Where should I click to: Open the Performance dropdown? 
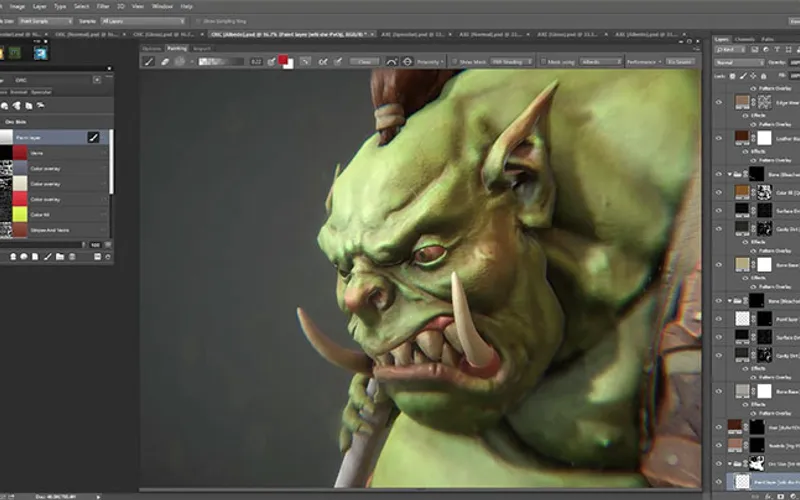click(644, 62)
